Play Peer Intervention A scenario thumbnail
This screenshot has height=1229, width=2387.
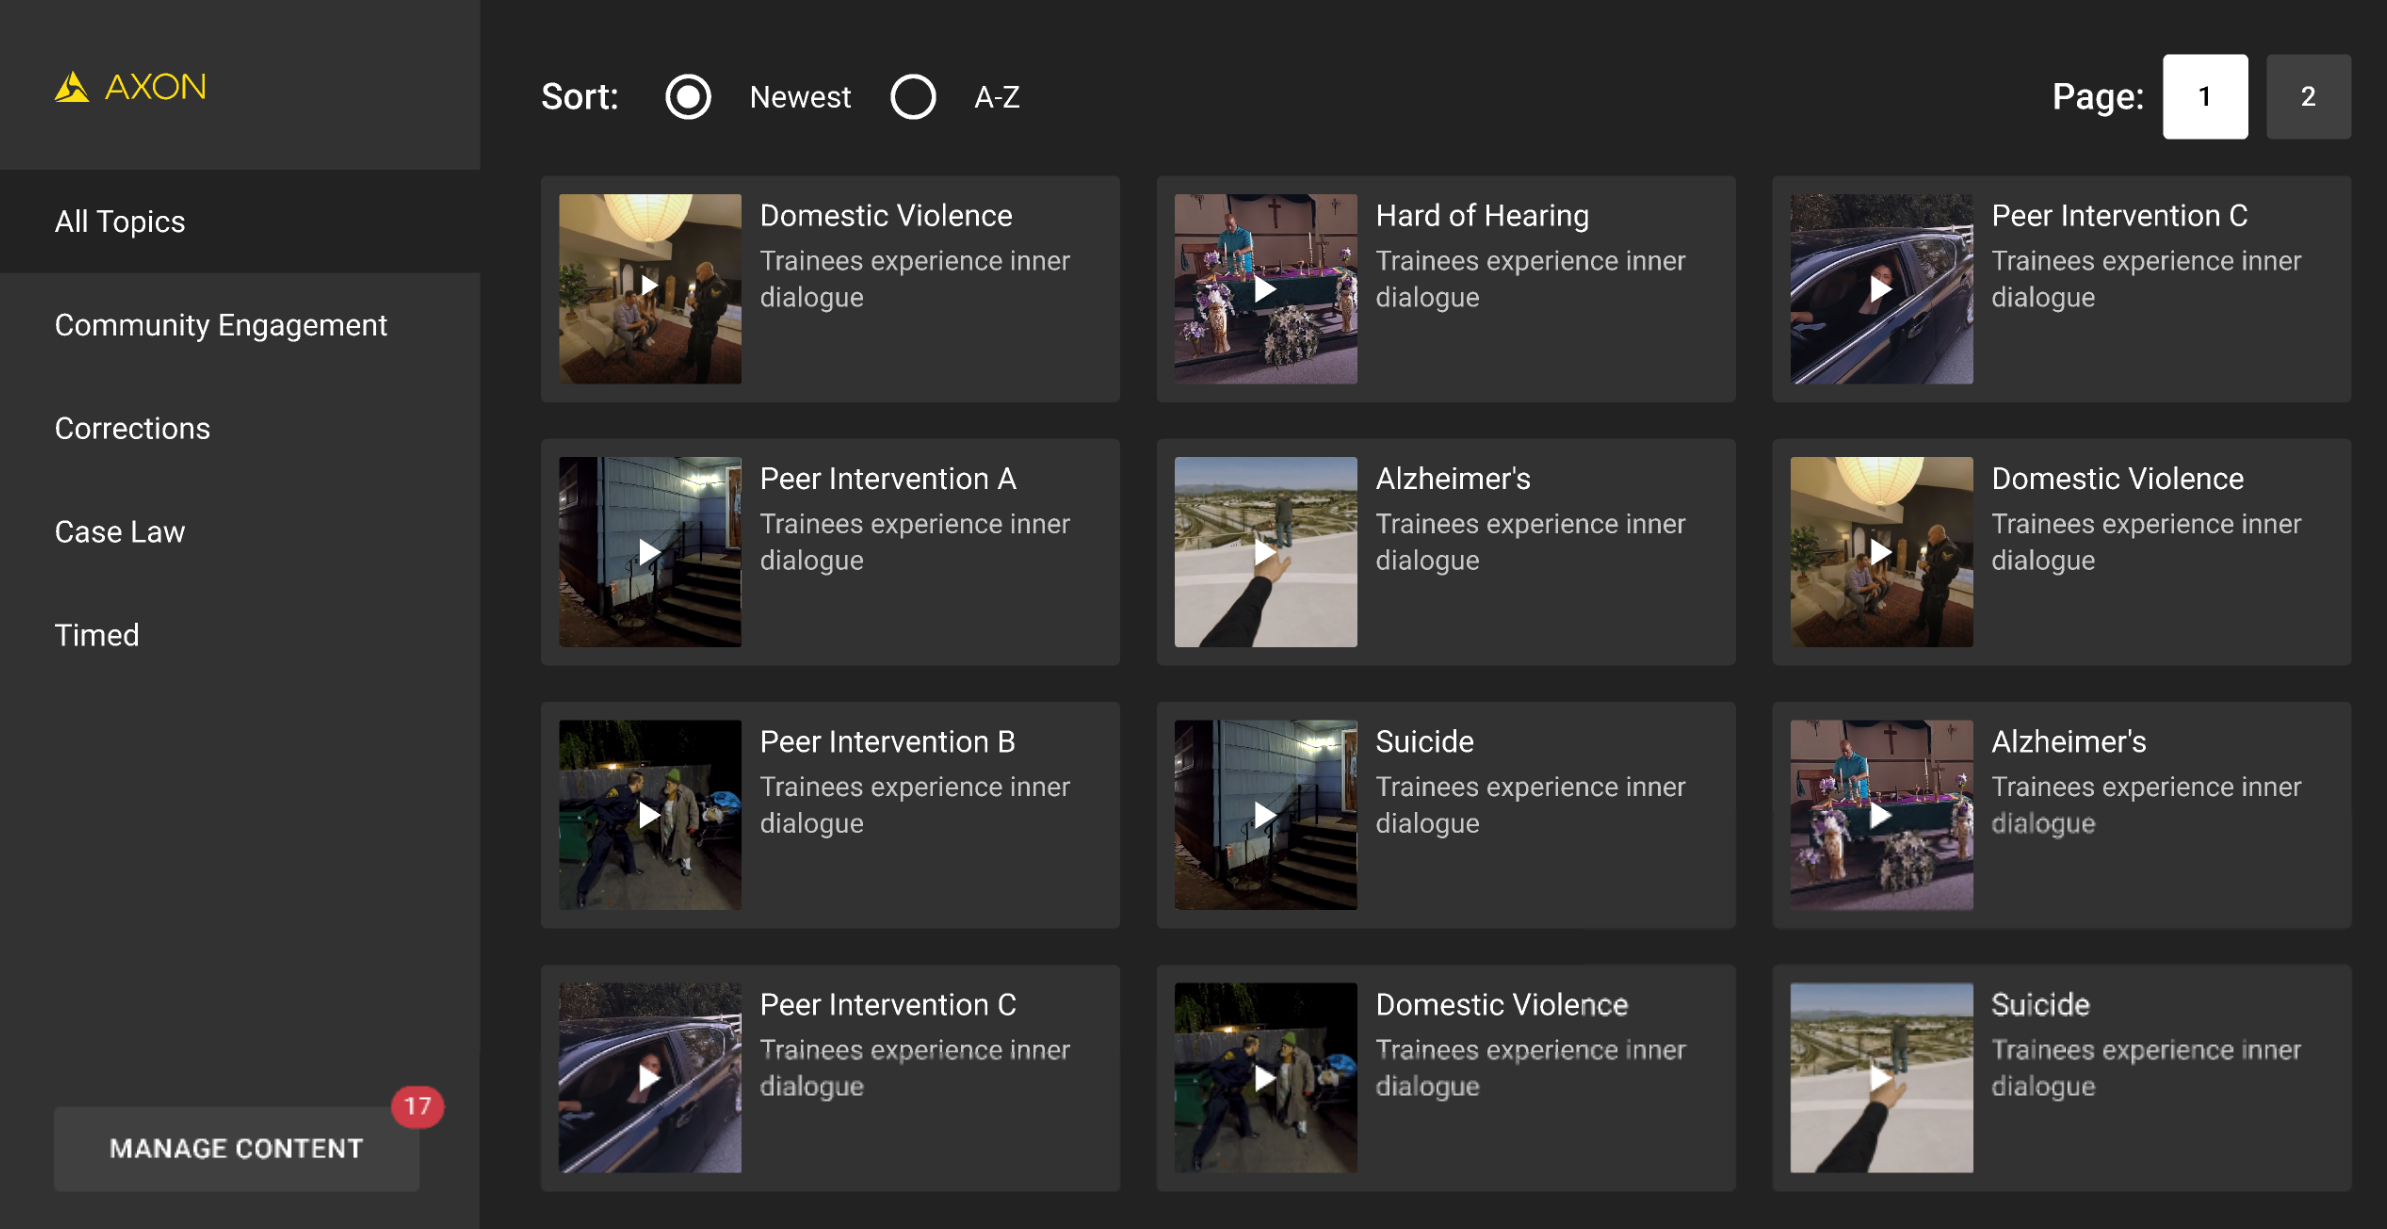coord(649,552)
